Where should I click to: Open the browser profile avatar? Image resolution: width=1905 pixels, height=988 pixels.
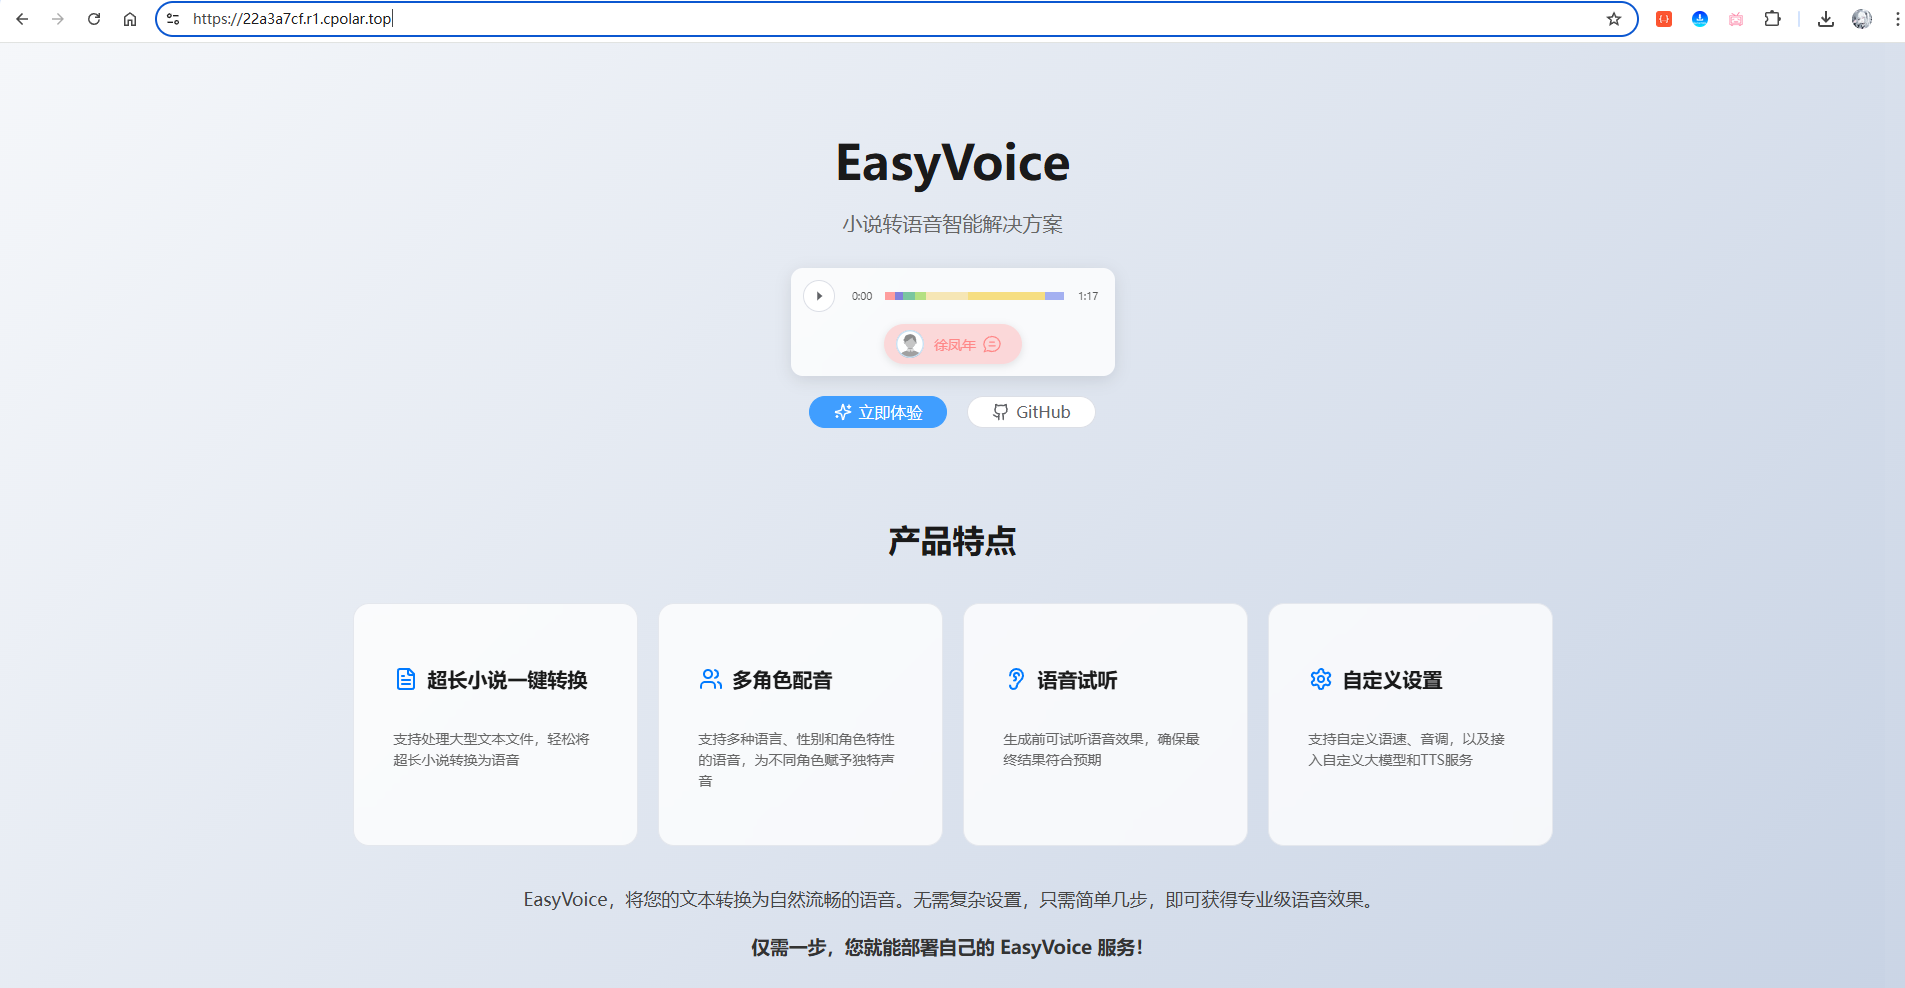coord(1862,19)
